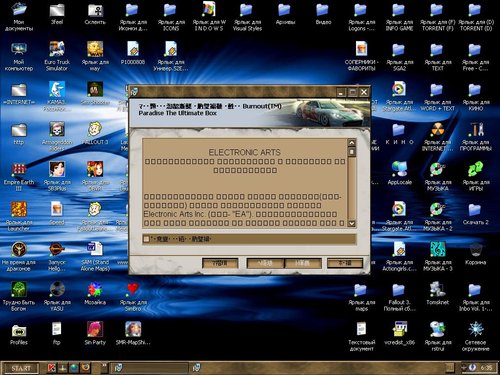Select the Корзина recycle bin icon
Viewport: 500px width, 375px height.
point(475,254)
